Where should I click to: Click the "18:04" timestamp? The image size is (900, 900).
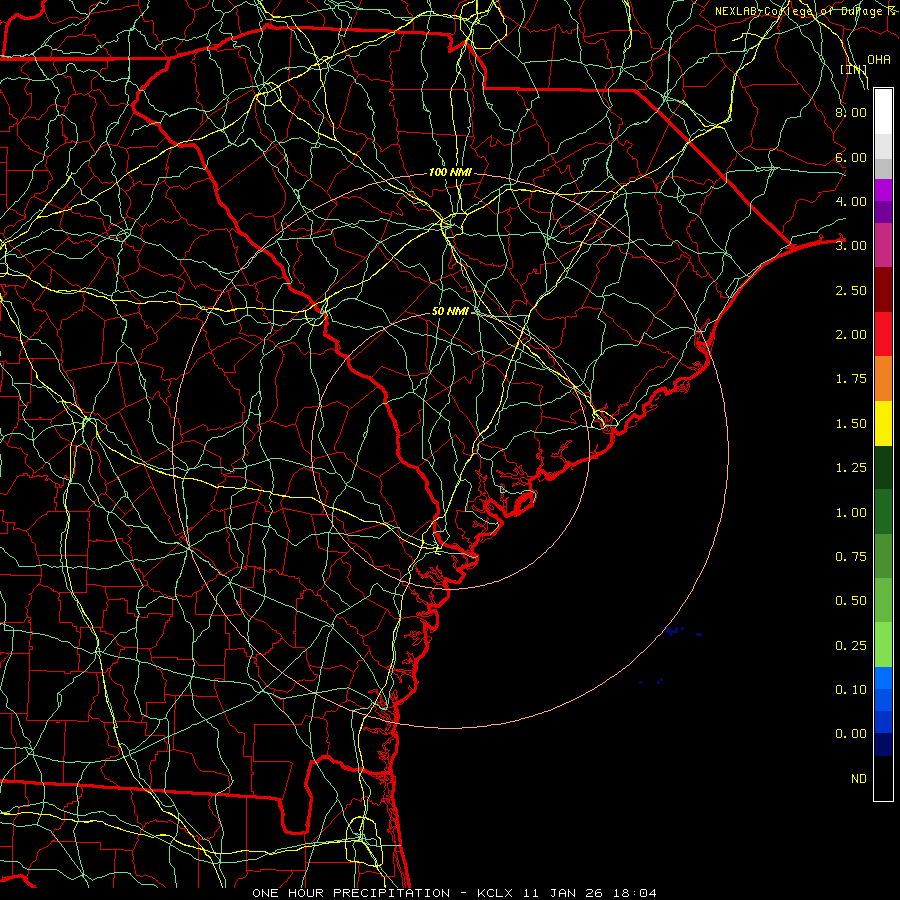pos(634,893)
